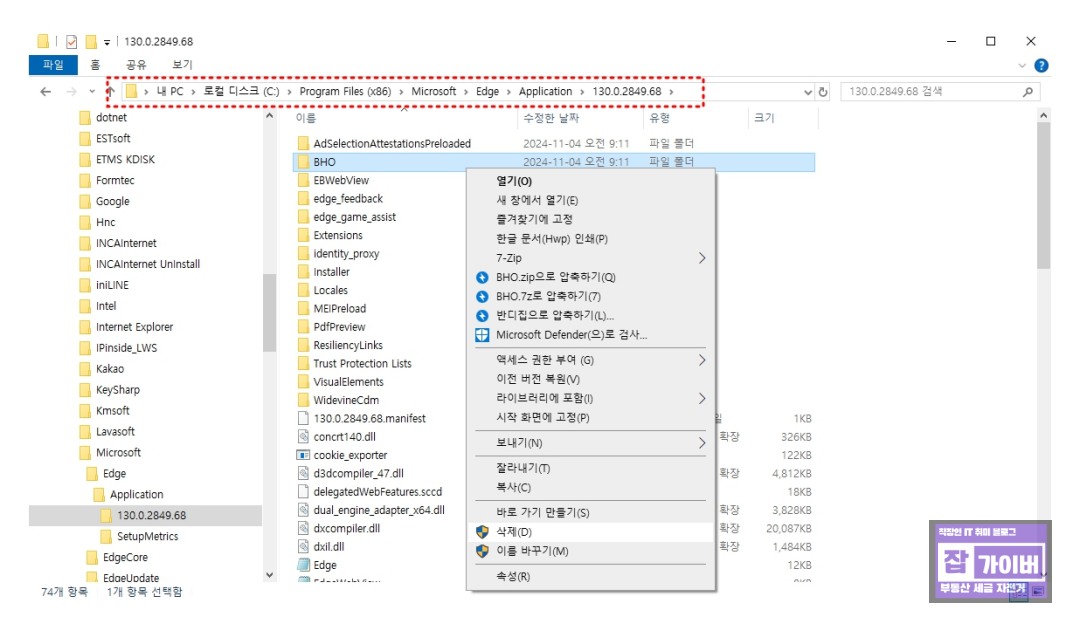The image size is (1080, 631).
Task: Click Application in the address path
Action: 546,92
